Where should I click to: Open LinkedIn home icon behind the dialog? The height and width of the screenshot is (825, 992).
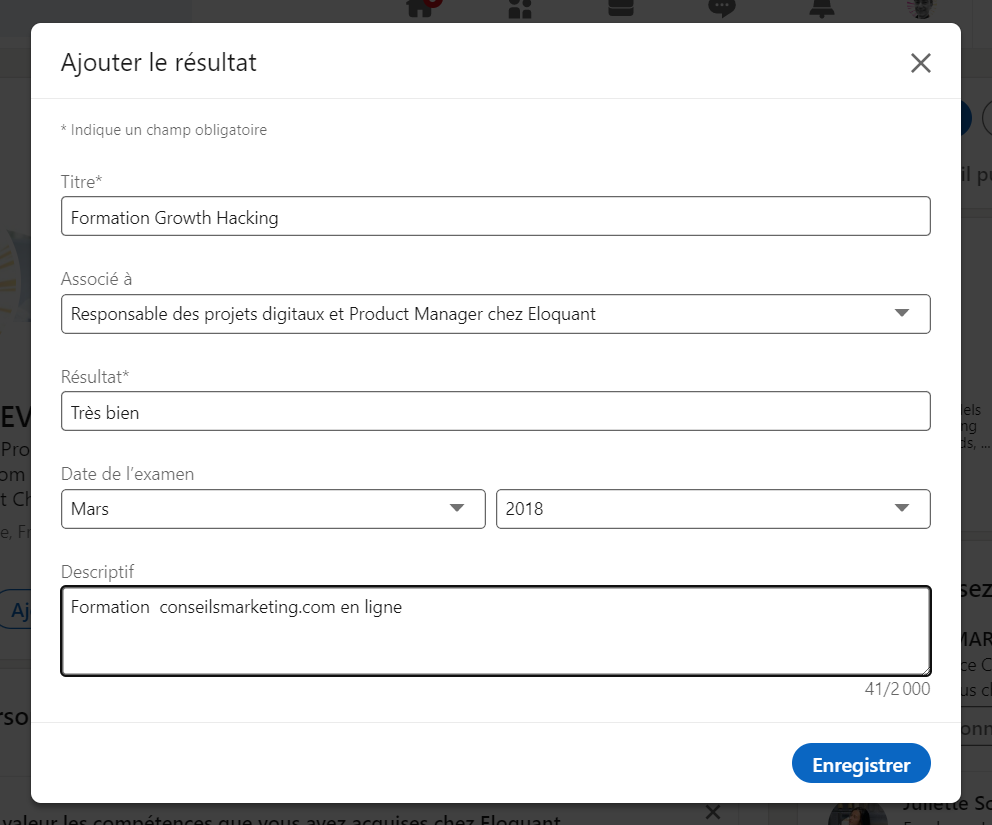point(420,8)
